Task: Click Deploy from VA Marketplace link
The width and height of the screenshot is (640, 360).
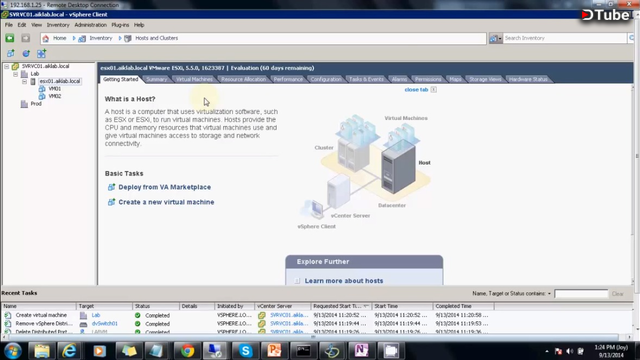Action: tap(164, 187)
